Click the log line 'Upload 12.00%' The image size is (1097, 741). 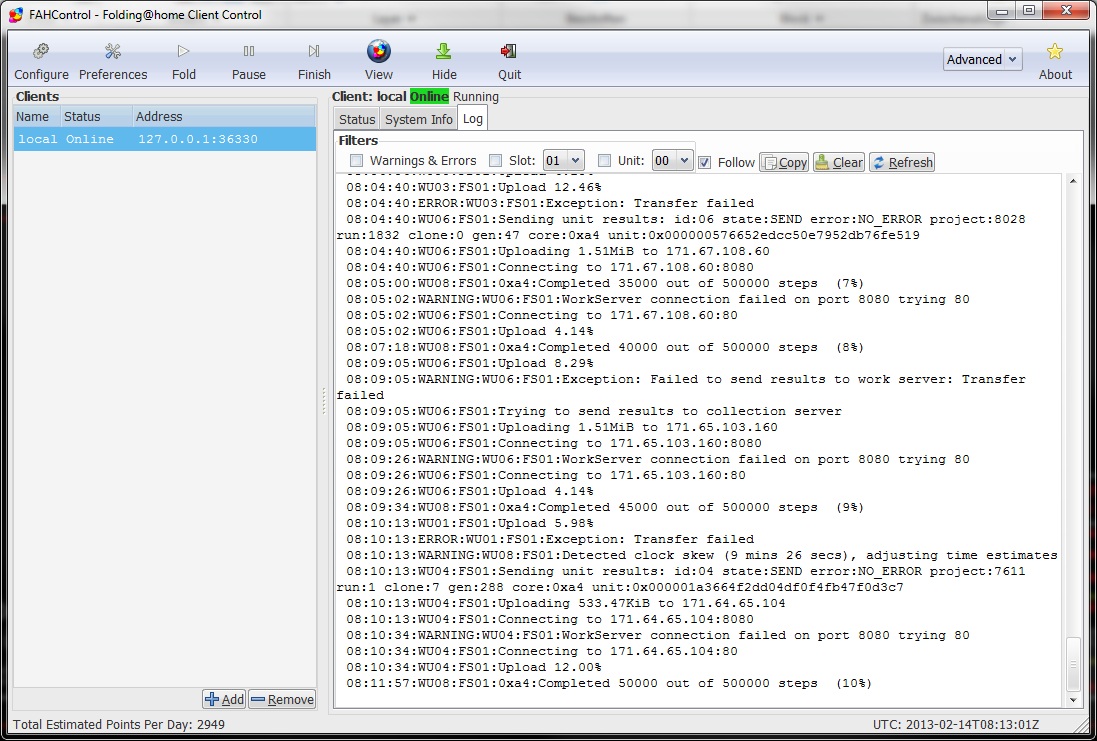pyautogui.click(x=474, y=668)
